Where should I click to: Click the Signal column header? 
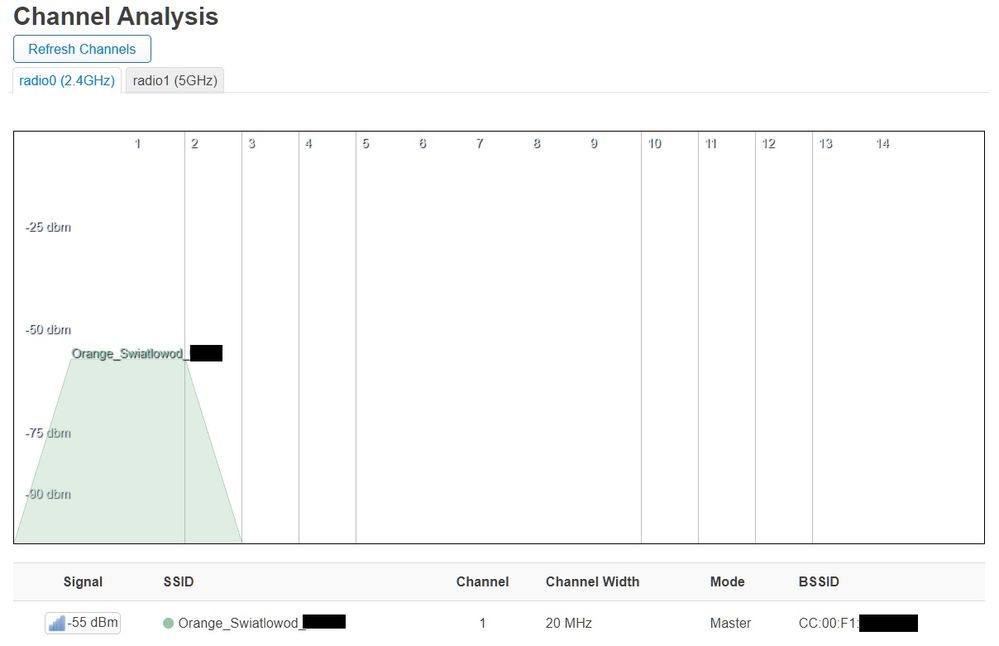point(83,581)
